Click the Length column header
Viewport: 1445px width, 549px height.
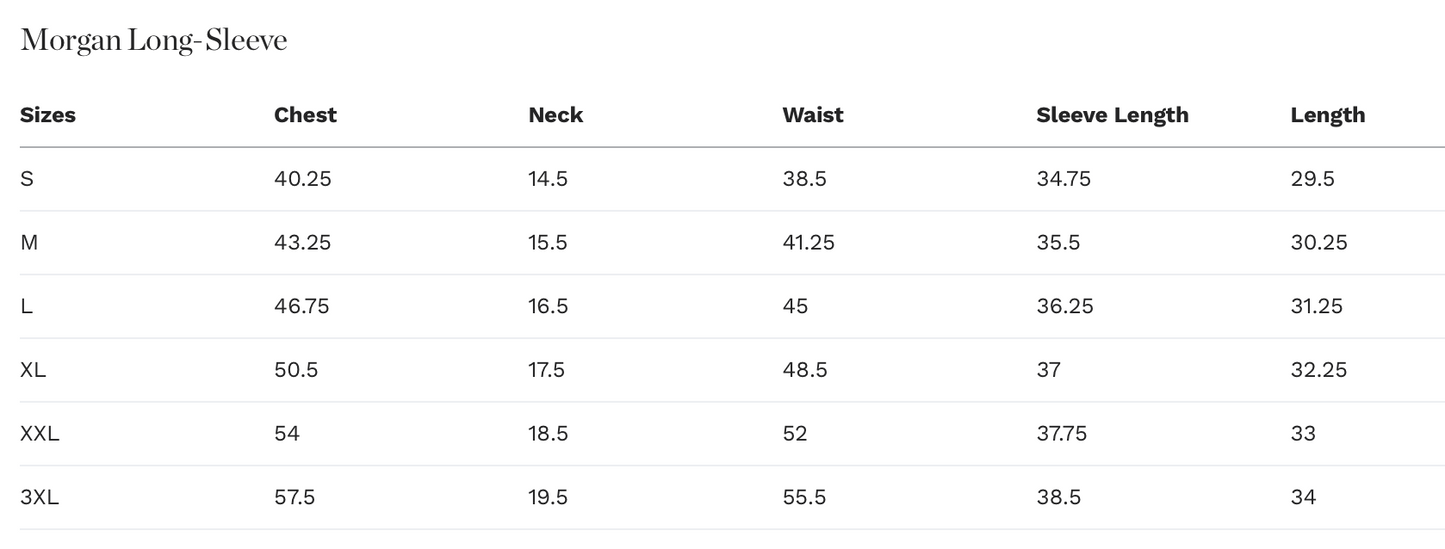click(x=1327, y=115)
